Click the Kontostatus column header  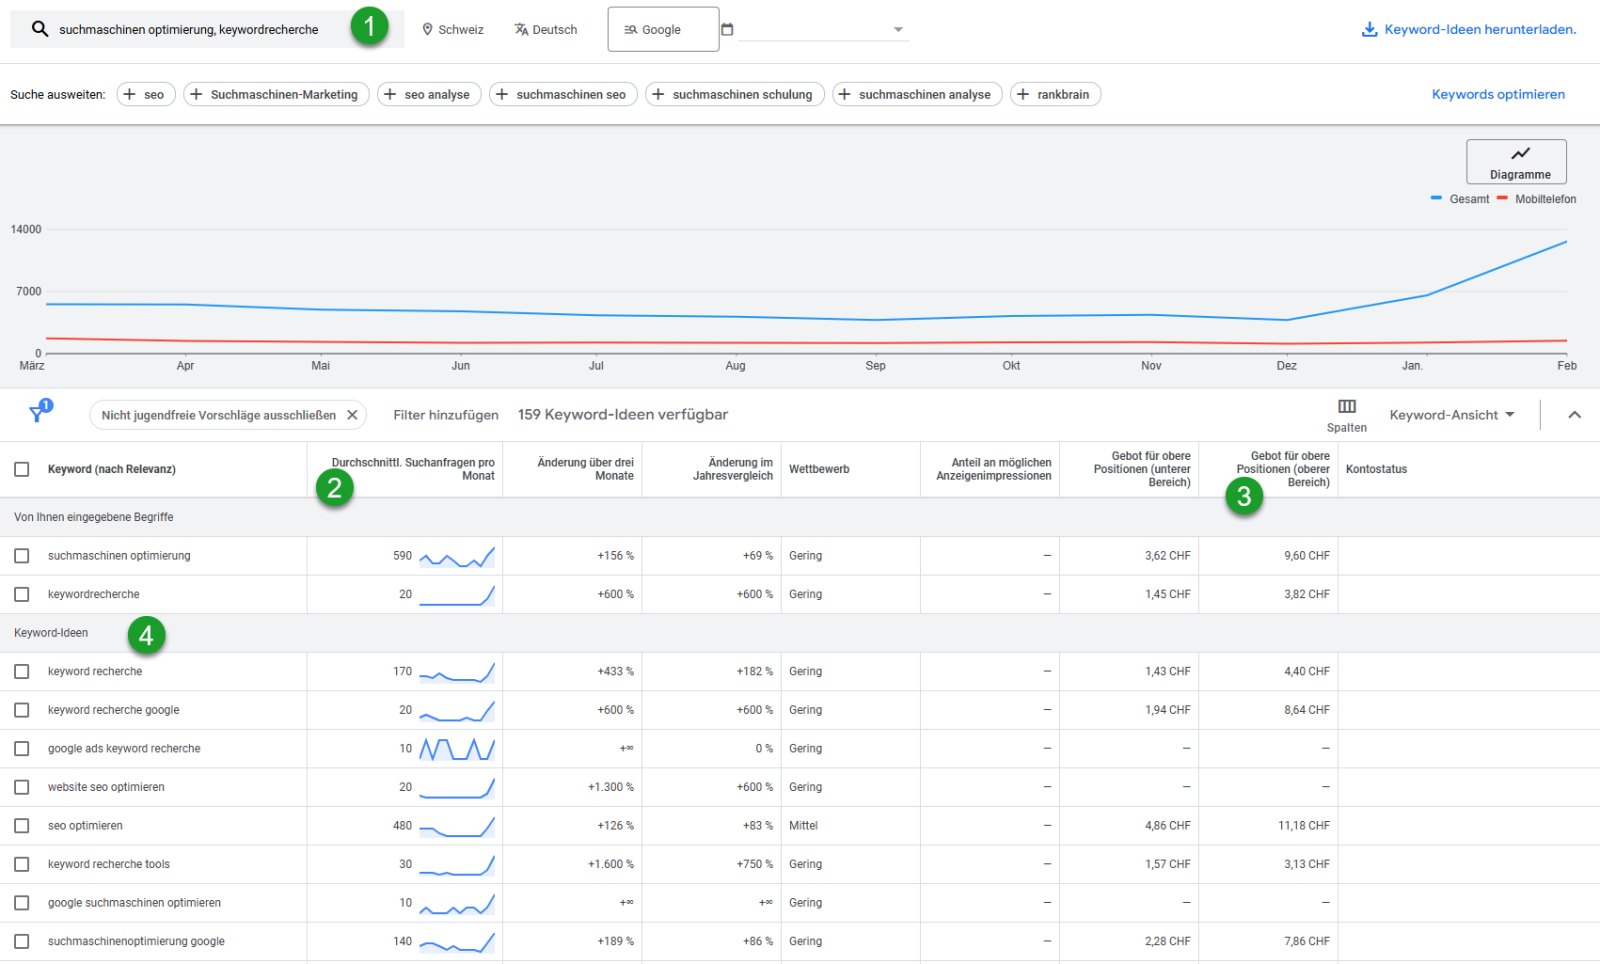pos(1376,469)
